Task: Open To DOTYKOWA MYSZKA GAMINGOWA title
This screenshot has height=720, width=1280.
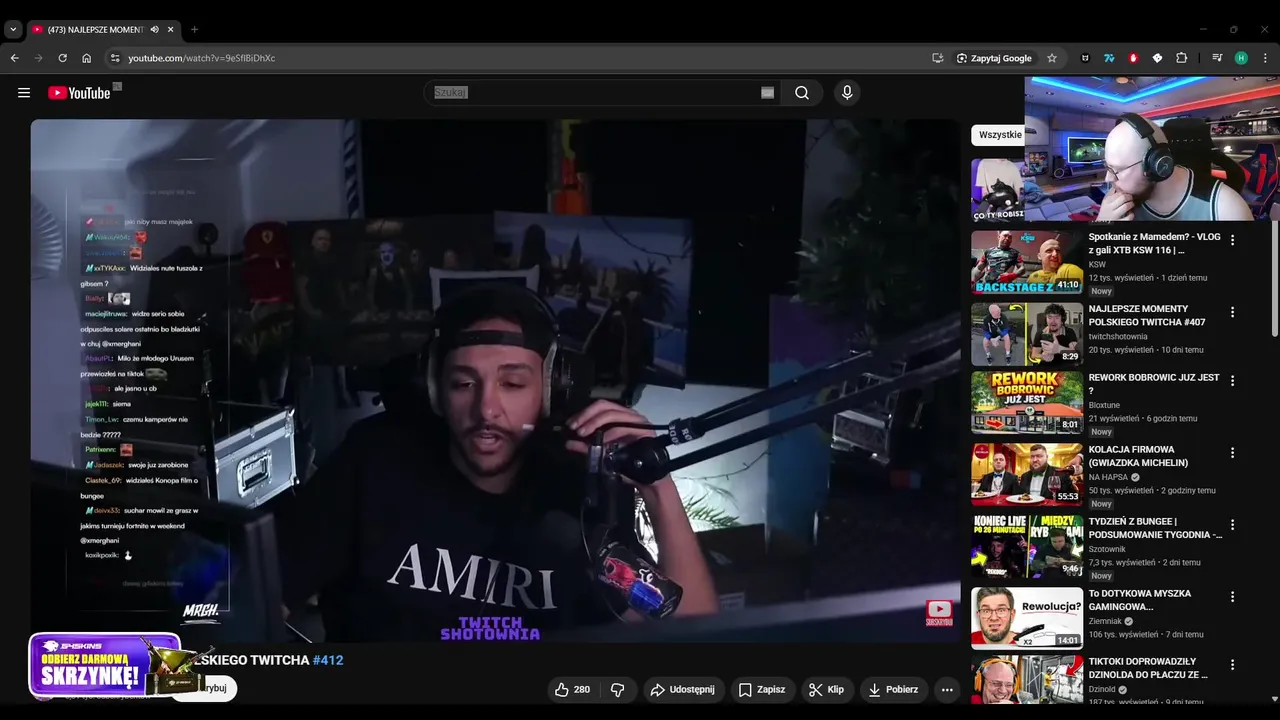Action: [1139, 600]
